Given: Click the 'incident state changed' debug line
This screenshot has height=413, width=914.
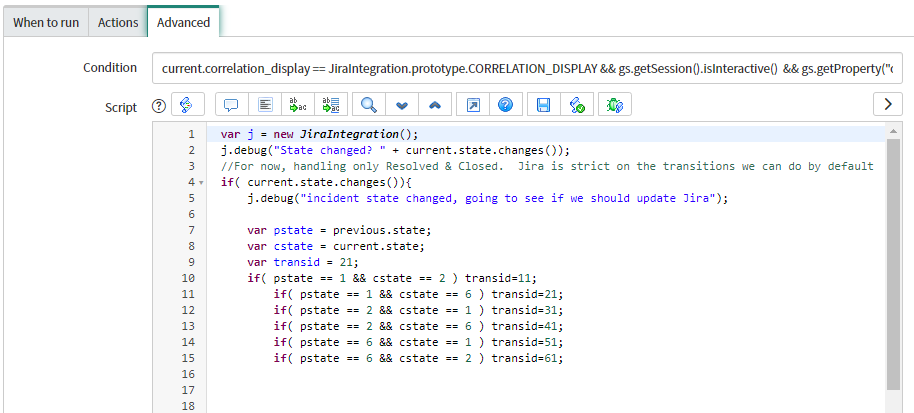Looking at the screenshot, I should [x=488, y=198].
